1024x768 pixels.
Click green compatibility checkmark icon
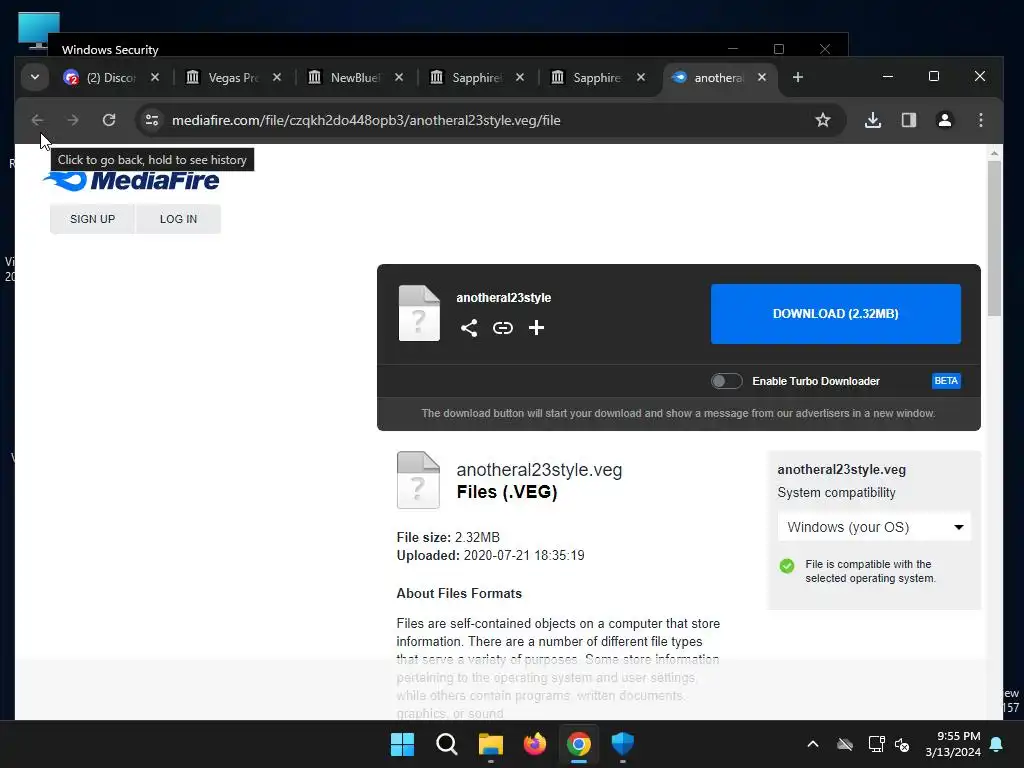point(787,566)
